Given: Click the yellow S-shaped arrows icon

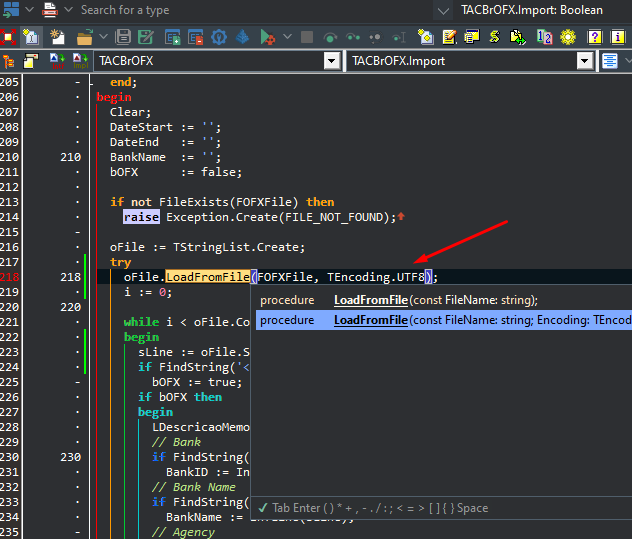Looking at the screenshot, I should [495, 37].
